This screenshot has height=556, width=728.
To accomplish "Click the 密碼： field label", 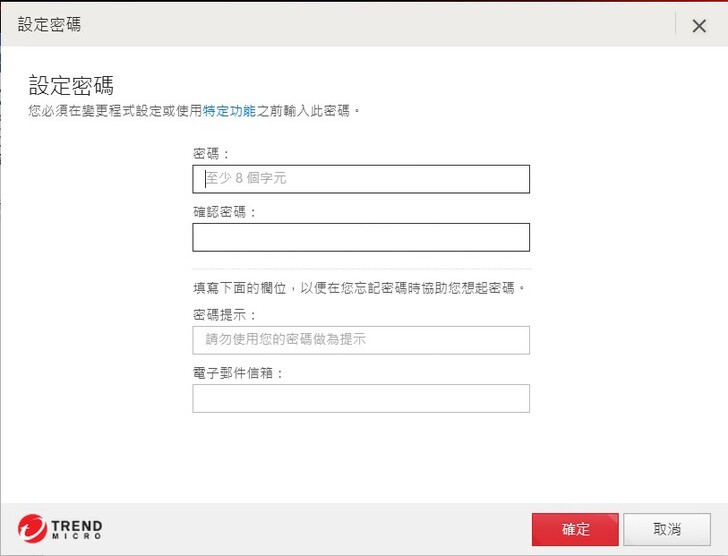I will coord(211,153).
